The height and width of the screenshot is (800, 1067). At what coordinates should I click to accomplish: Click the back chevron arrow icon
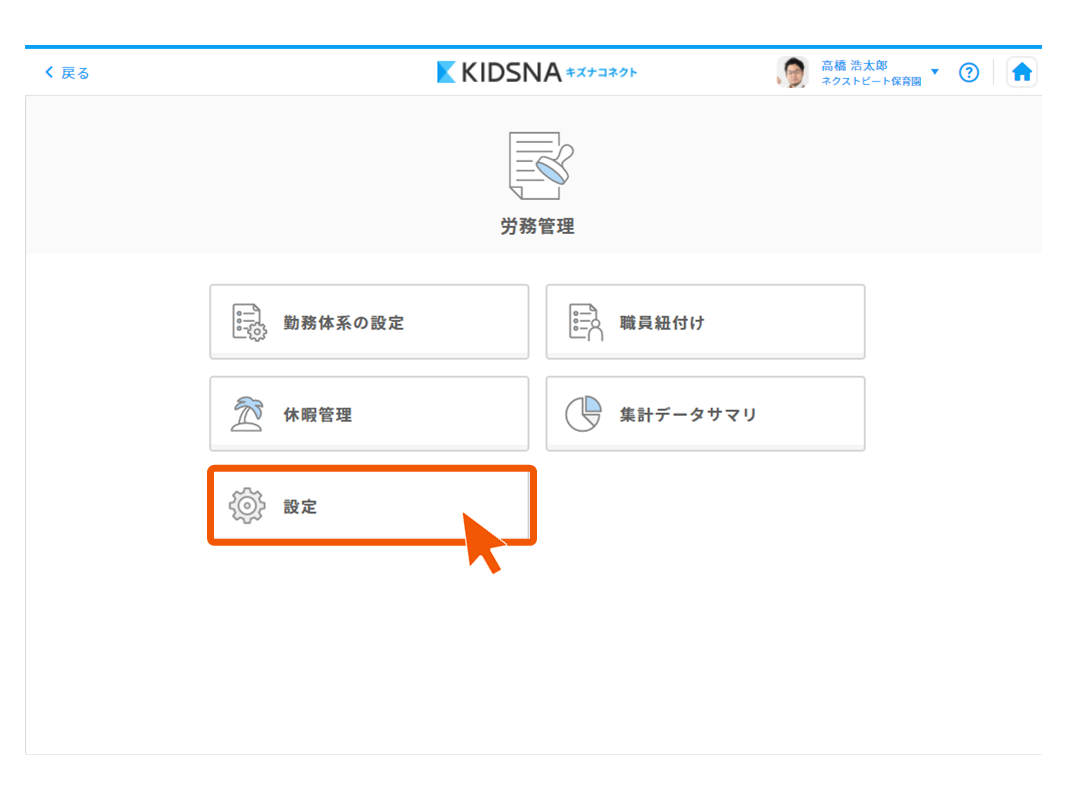tap(49, 73)
